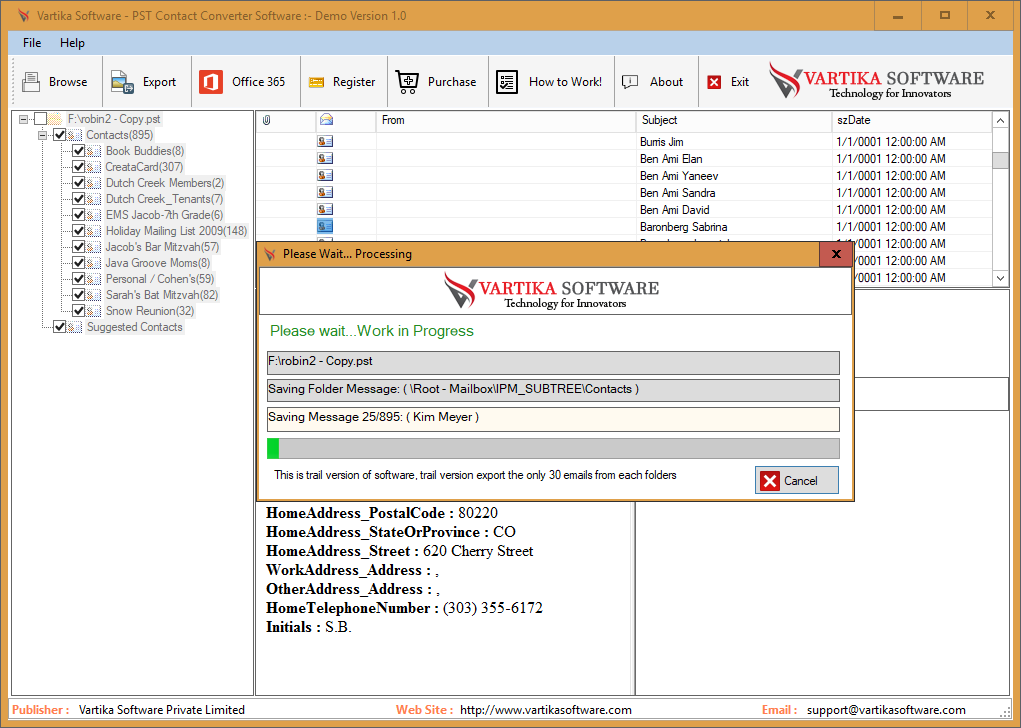Click the Saving Folder Message status field

553,391
